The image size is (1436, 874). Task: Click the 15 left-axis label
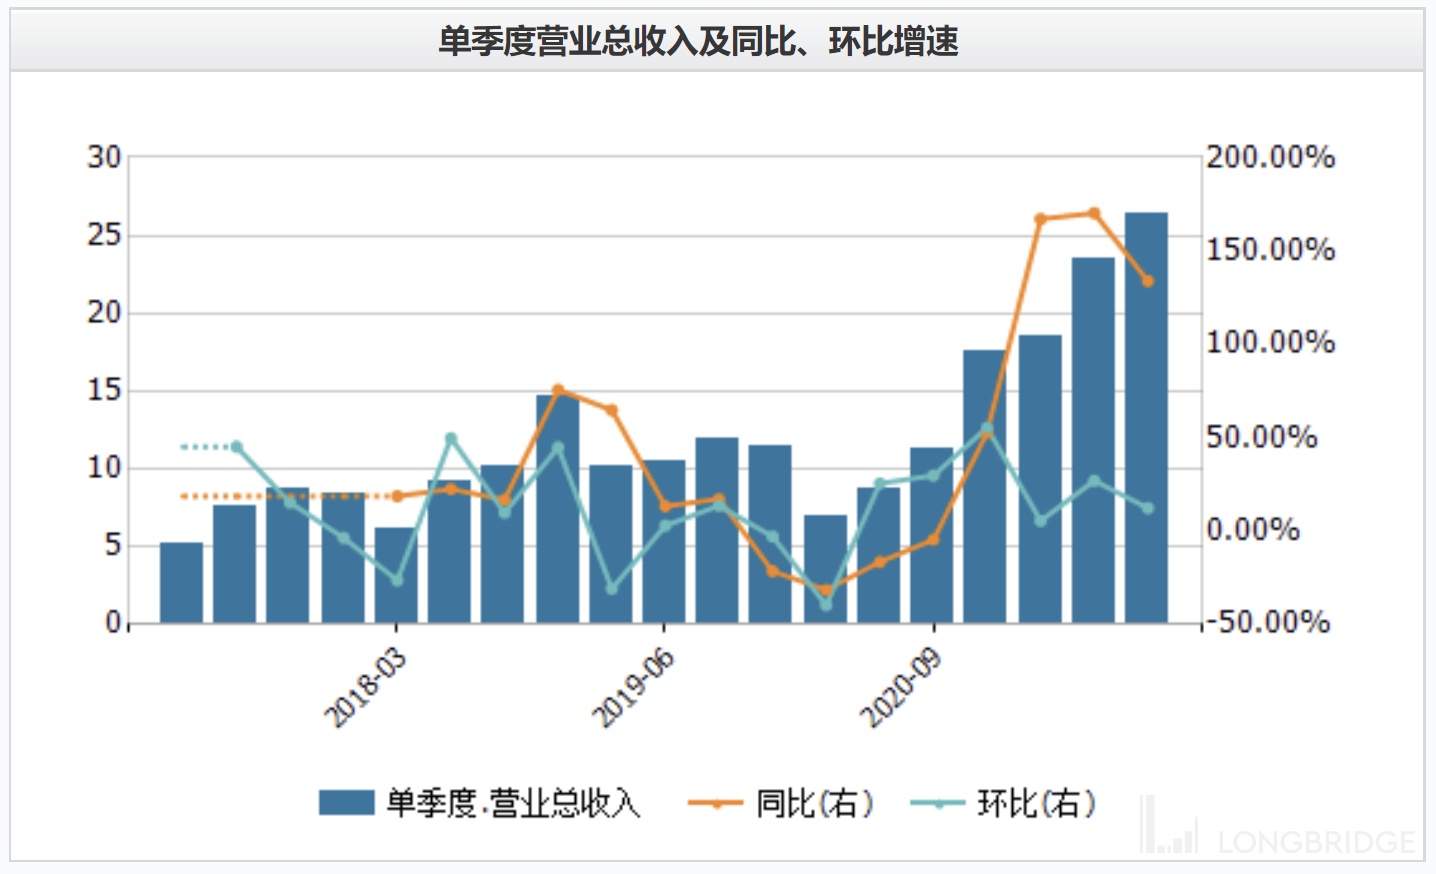pyautogui.click(x=104, y=390)
